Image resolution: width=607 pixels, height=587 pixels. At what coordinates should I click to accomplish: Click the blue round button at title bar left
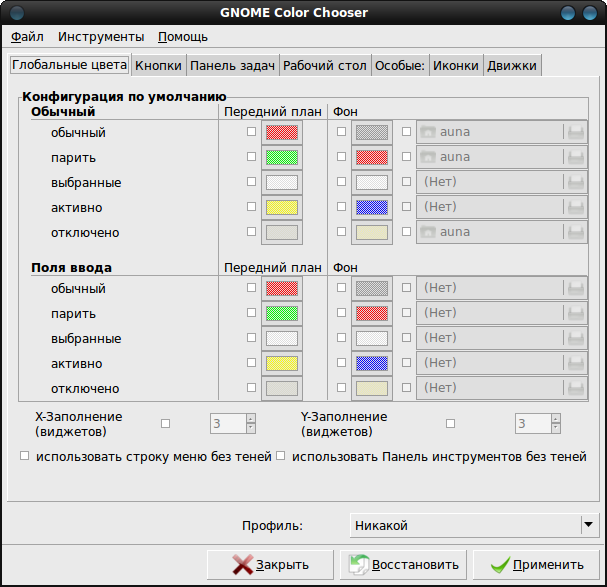point(17,13)
